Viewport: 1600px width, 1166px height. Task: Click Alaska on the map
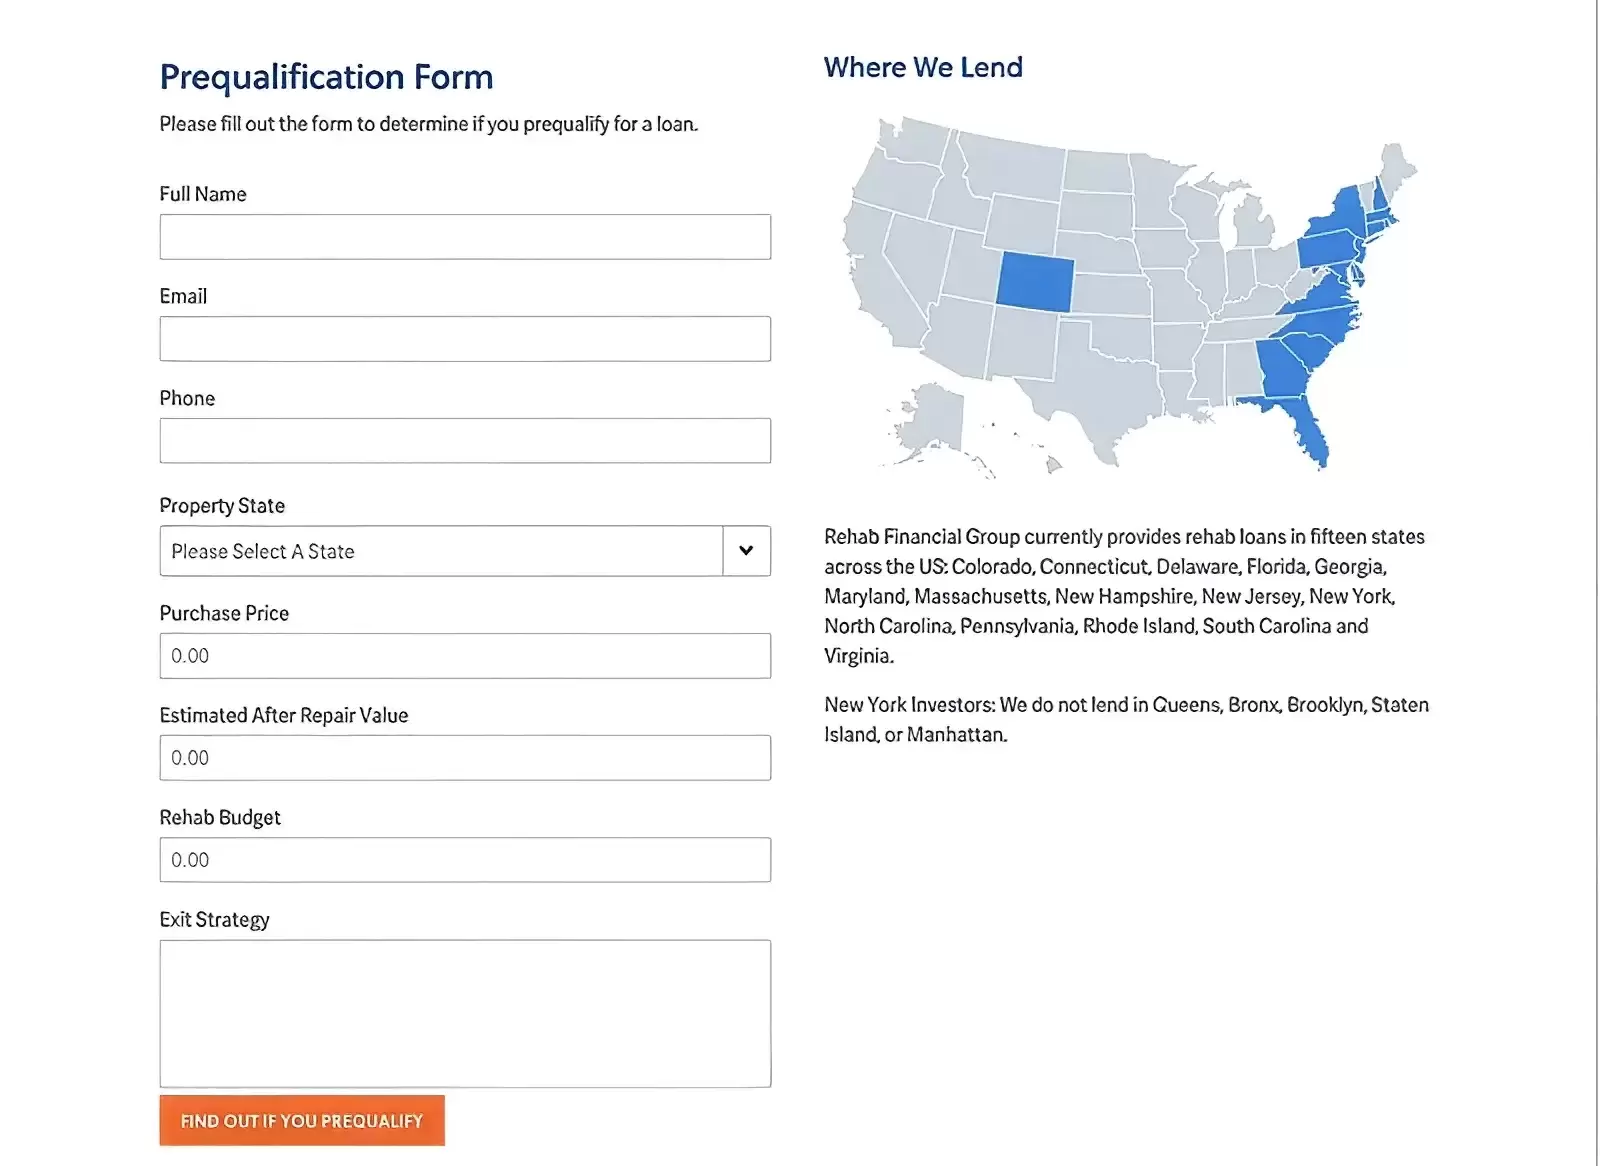pos(930,420)
